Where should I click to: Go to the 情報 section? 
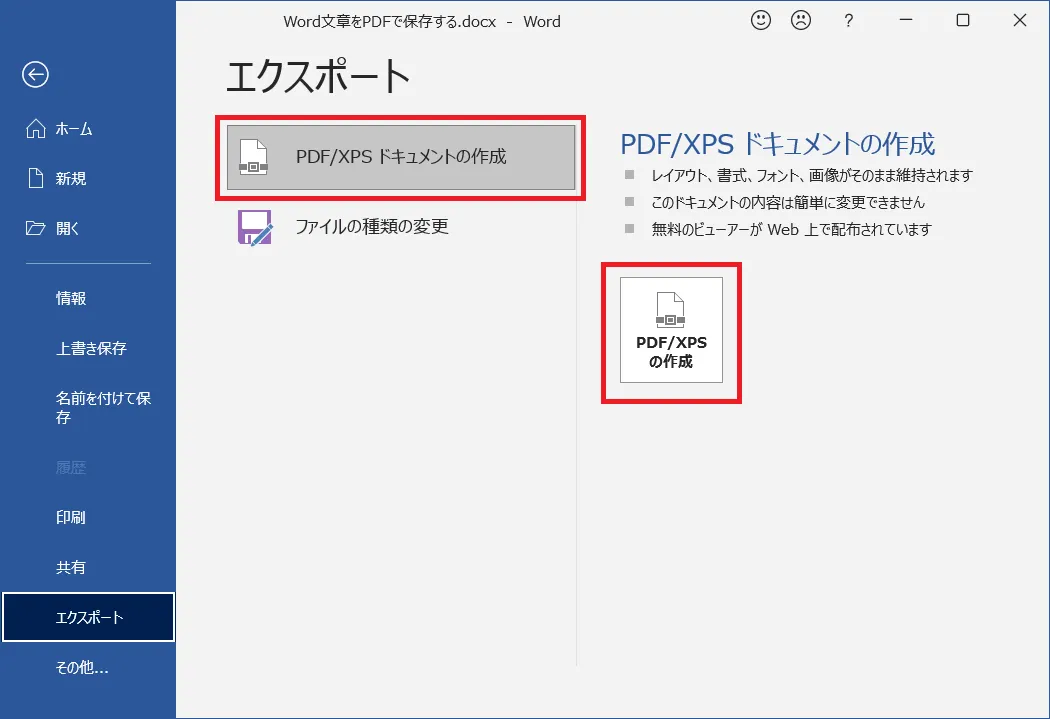pyautogui.click(x=88, y=299)
